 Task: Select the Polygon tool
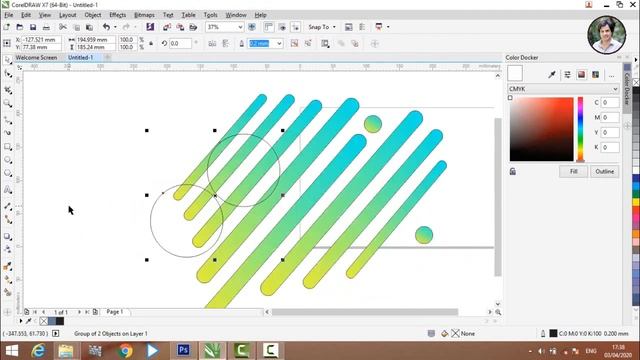point(7,173)
